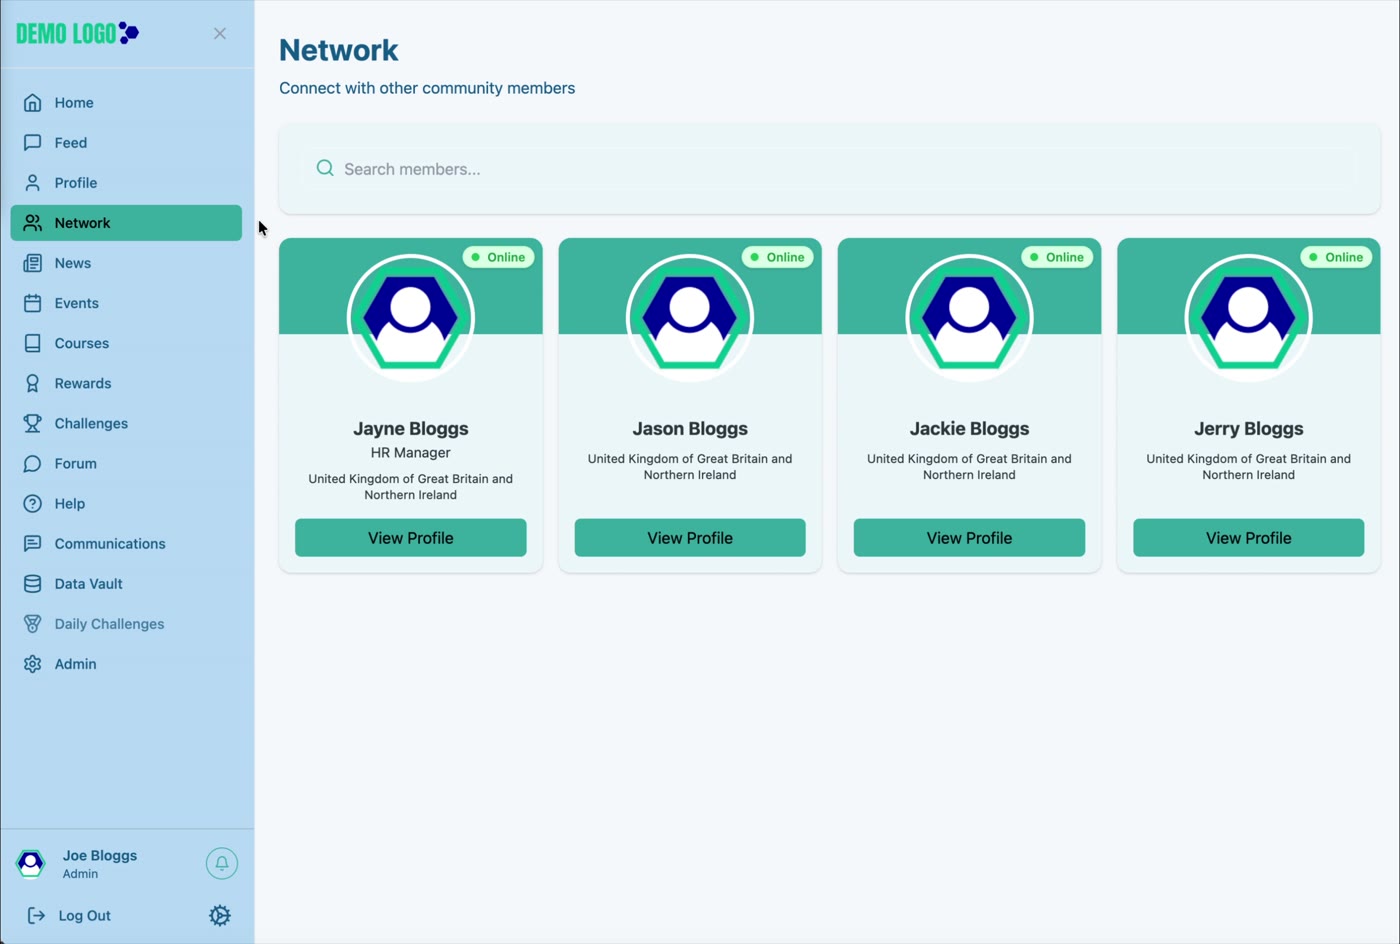The width and height of the screenshot is (1400, 944).
Task: Click Online badge on Jackie Bloggs card
Action: [x=1057, y=257]
